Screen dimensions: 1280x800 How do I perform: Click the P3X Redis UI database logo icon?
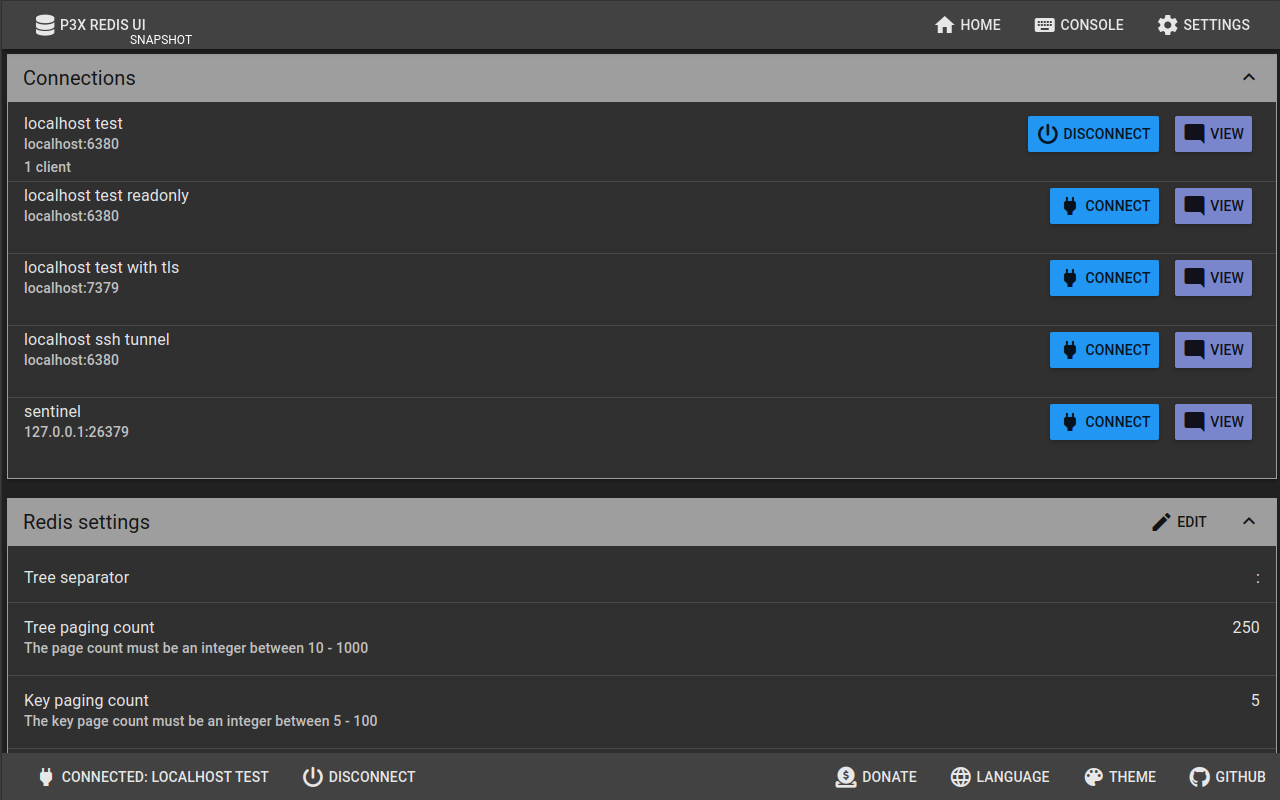click(45, 25)
